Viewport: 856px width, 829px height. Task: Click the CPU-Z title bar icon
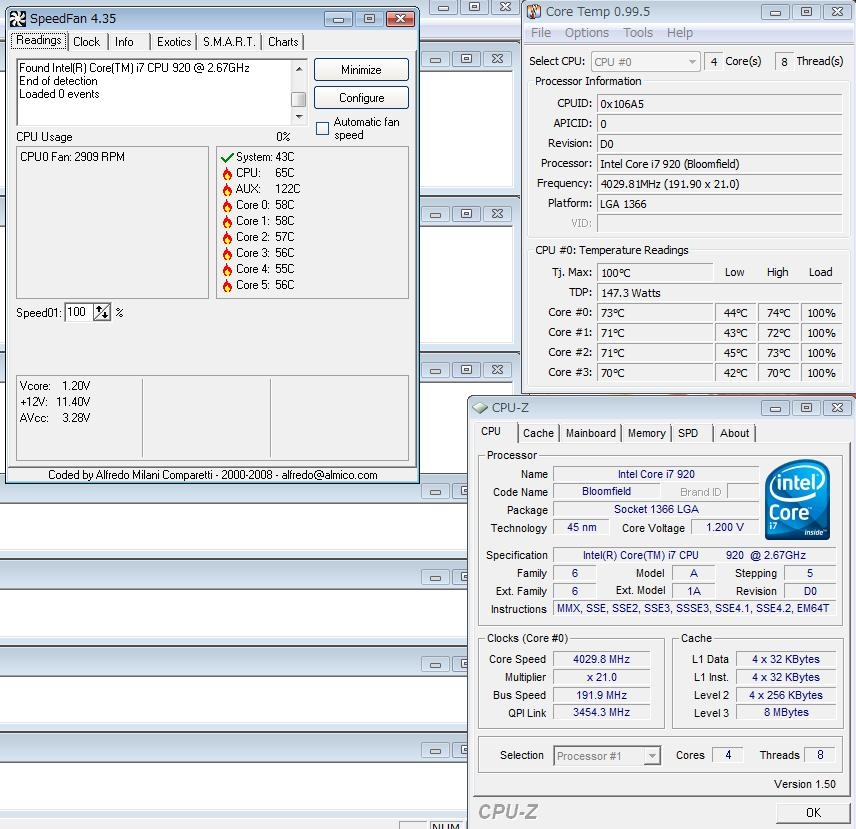[x=480, y=408]
